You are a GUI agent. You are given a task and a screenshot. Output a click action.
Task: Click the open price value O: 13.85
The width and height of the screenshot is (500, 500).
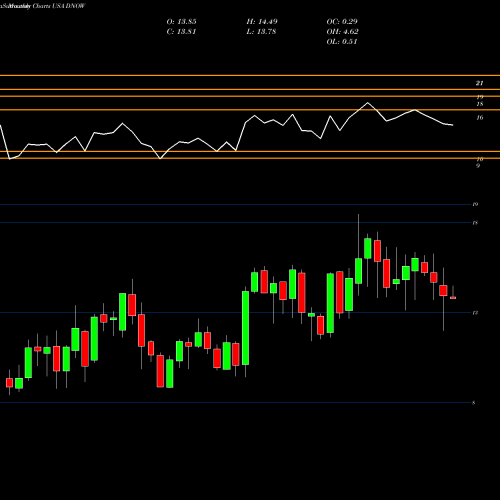tap(181, 22)
